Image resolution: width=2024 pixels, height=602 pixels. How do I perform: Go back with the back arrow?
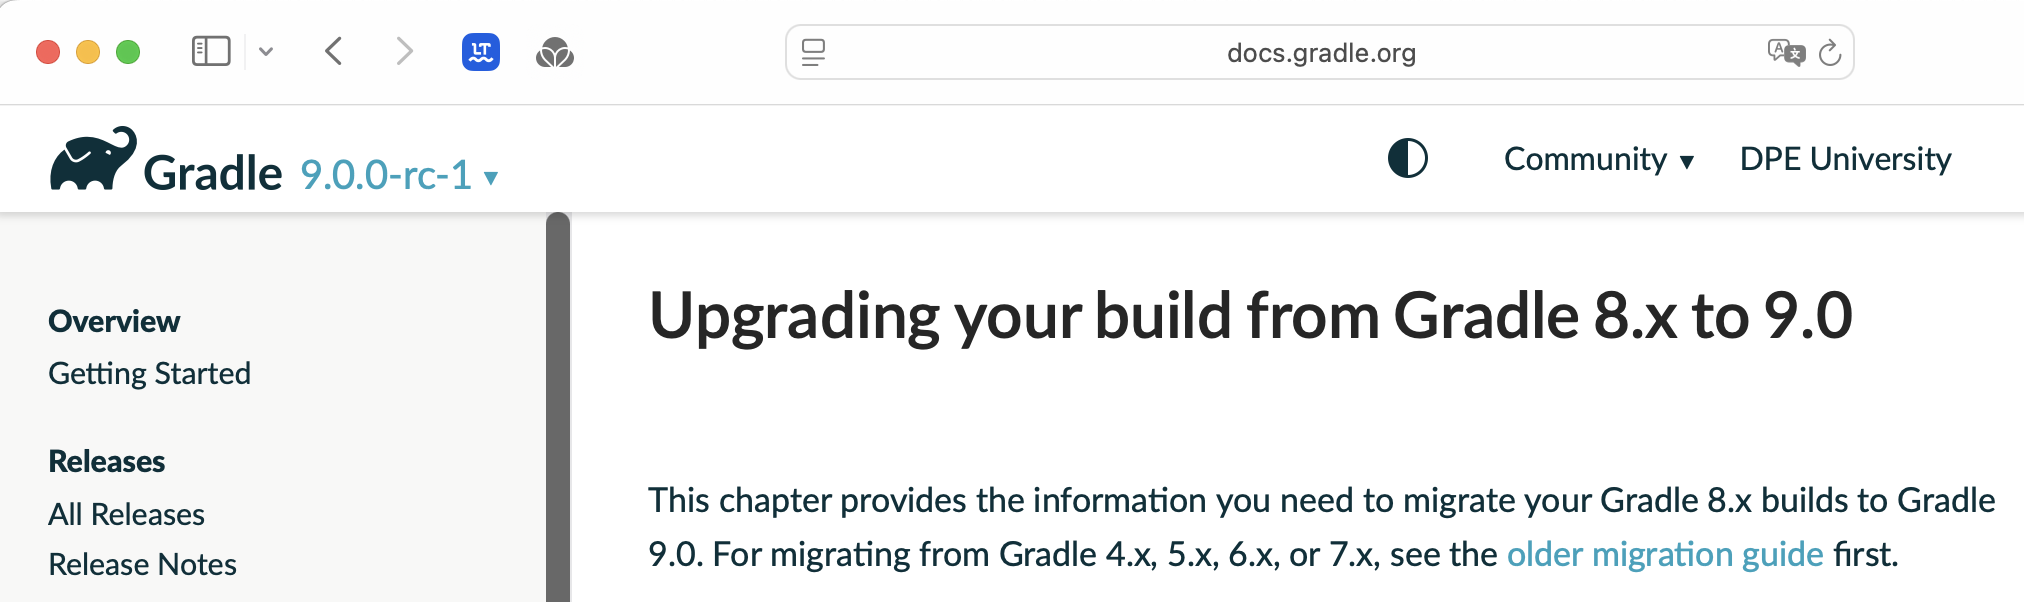pos(334,51)
